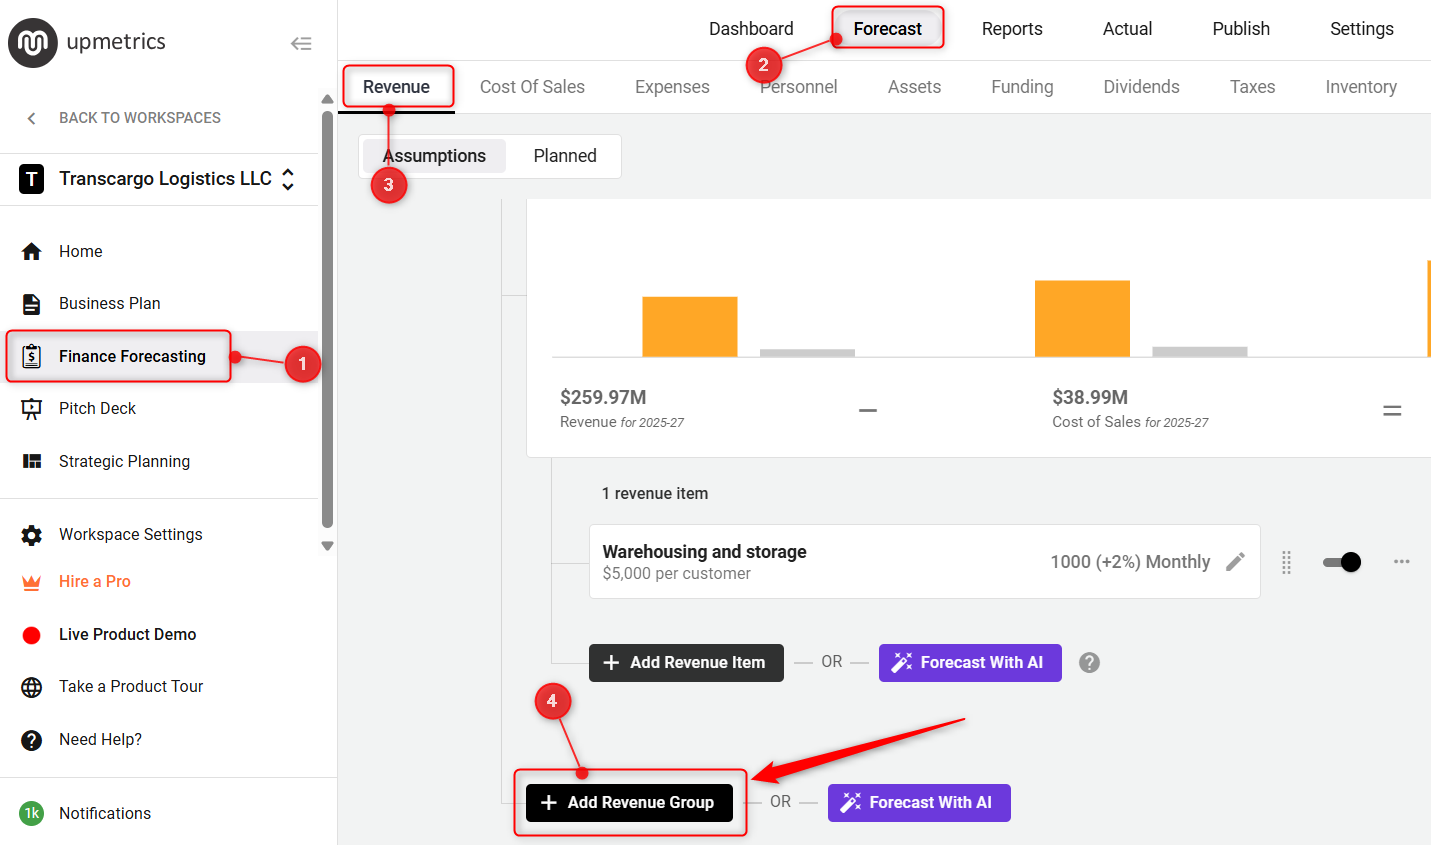
Task: Open Strategic Planning in the sidebar
Action: pos(125,461)
